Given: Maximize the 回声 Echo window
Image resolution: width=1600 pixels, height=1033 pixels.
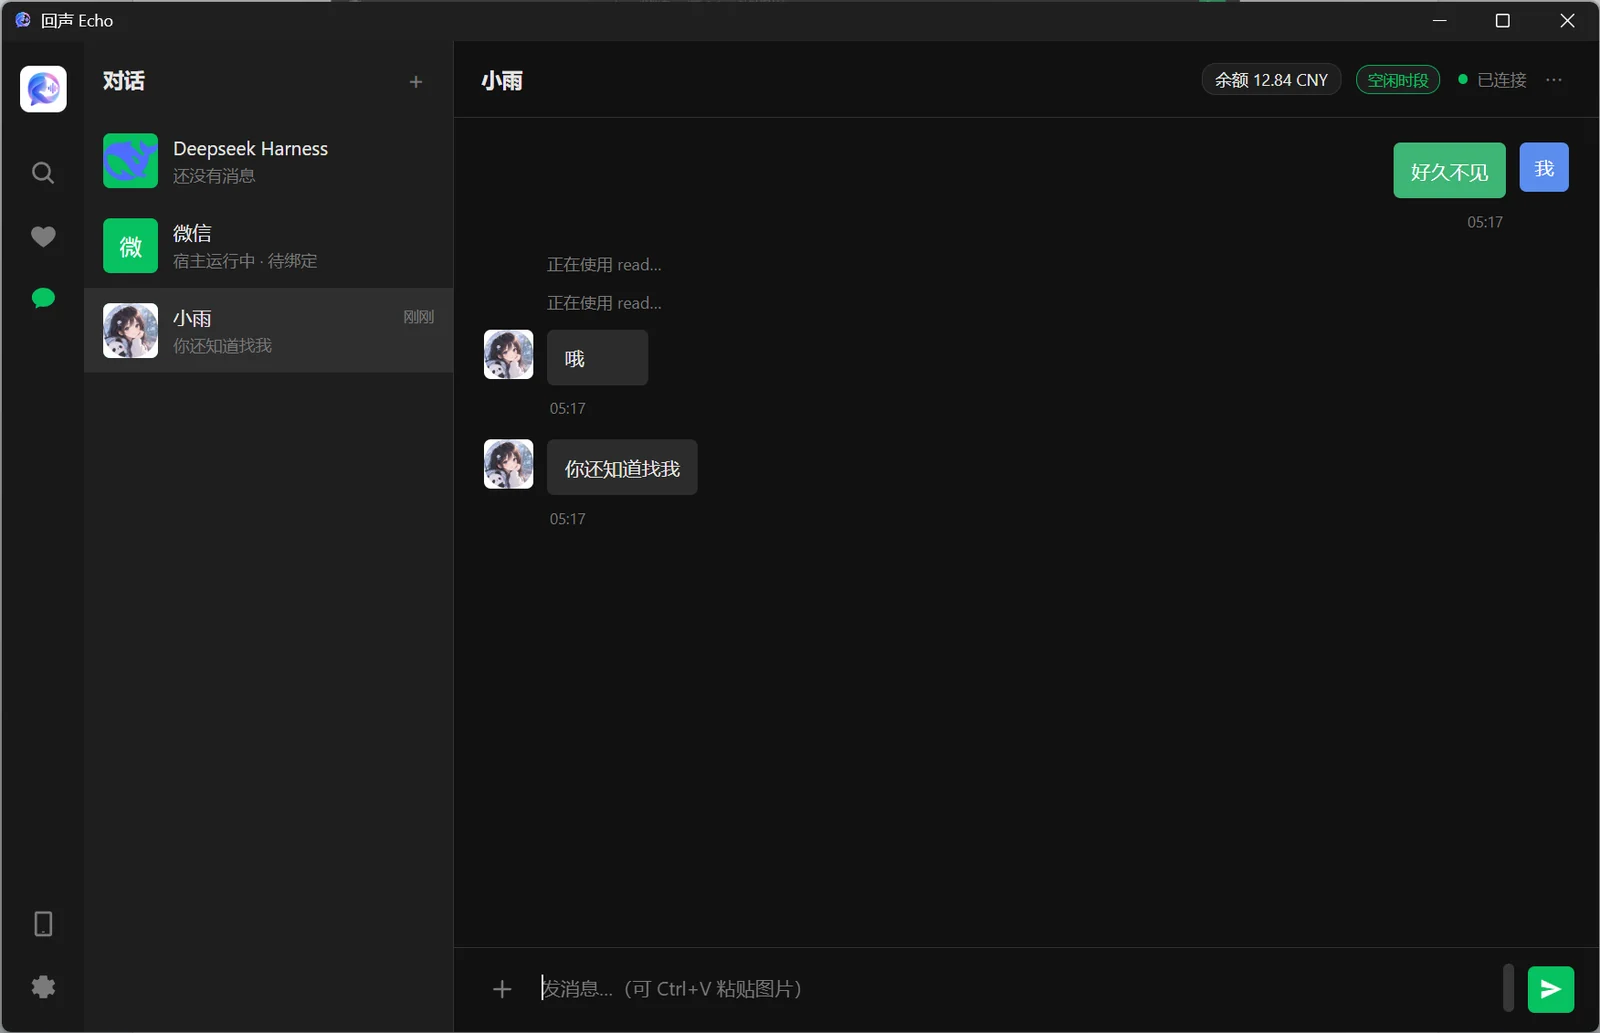Looking at the screenshot, I should tap(1502, 21).
